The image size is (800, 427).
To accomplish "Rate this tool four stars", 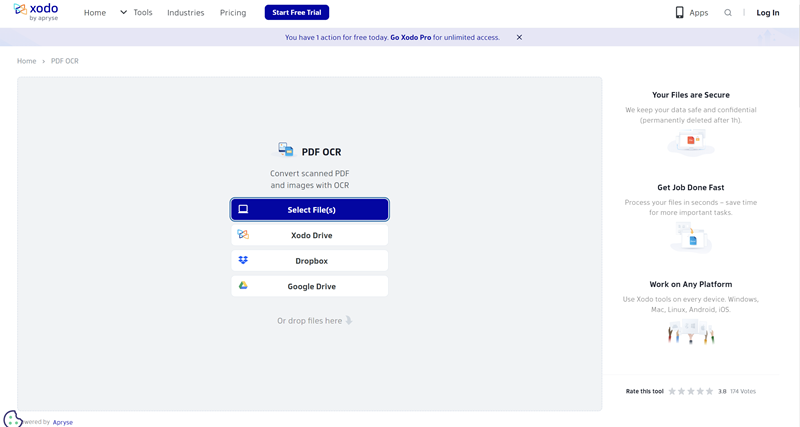I will point(700,391).
